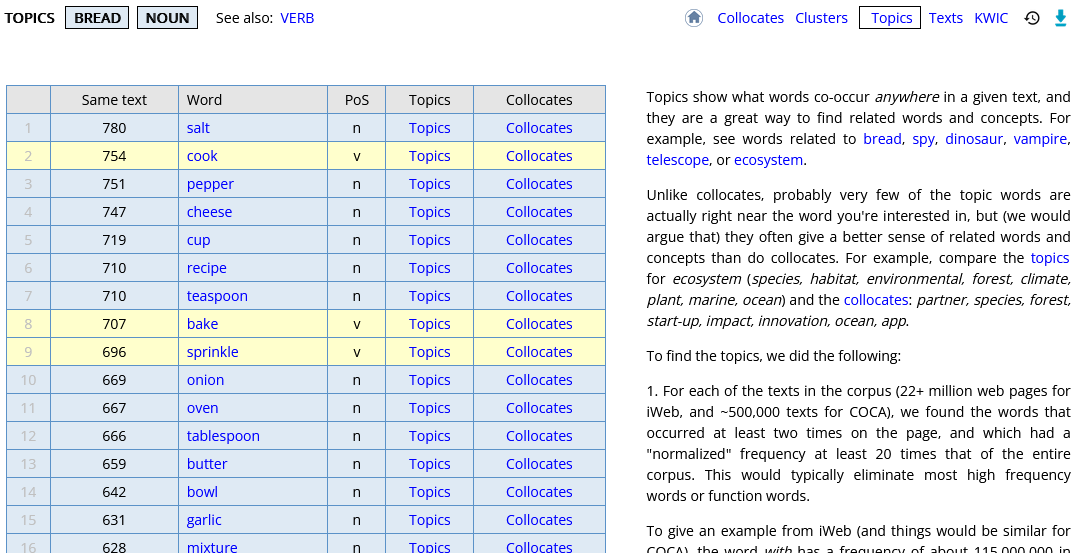1078x553 pixels.
Task: Open the word link 'recipe'
Action: tap(206, 268)
